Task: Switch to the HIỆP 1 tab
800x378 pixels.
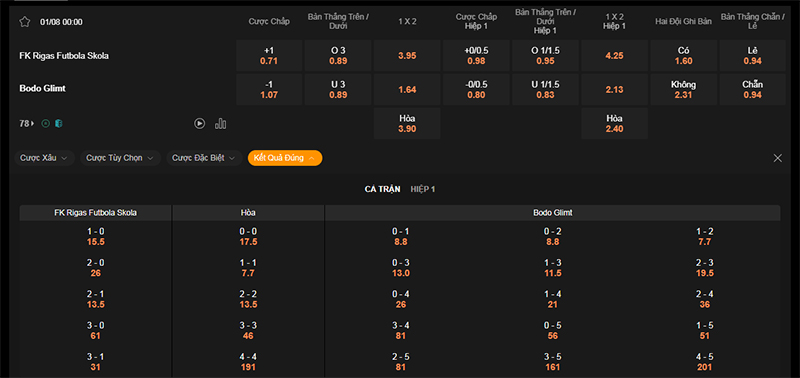Action: [423, 189]
